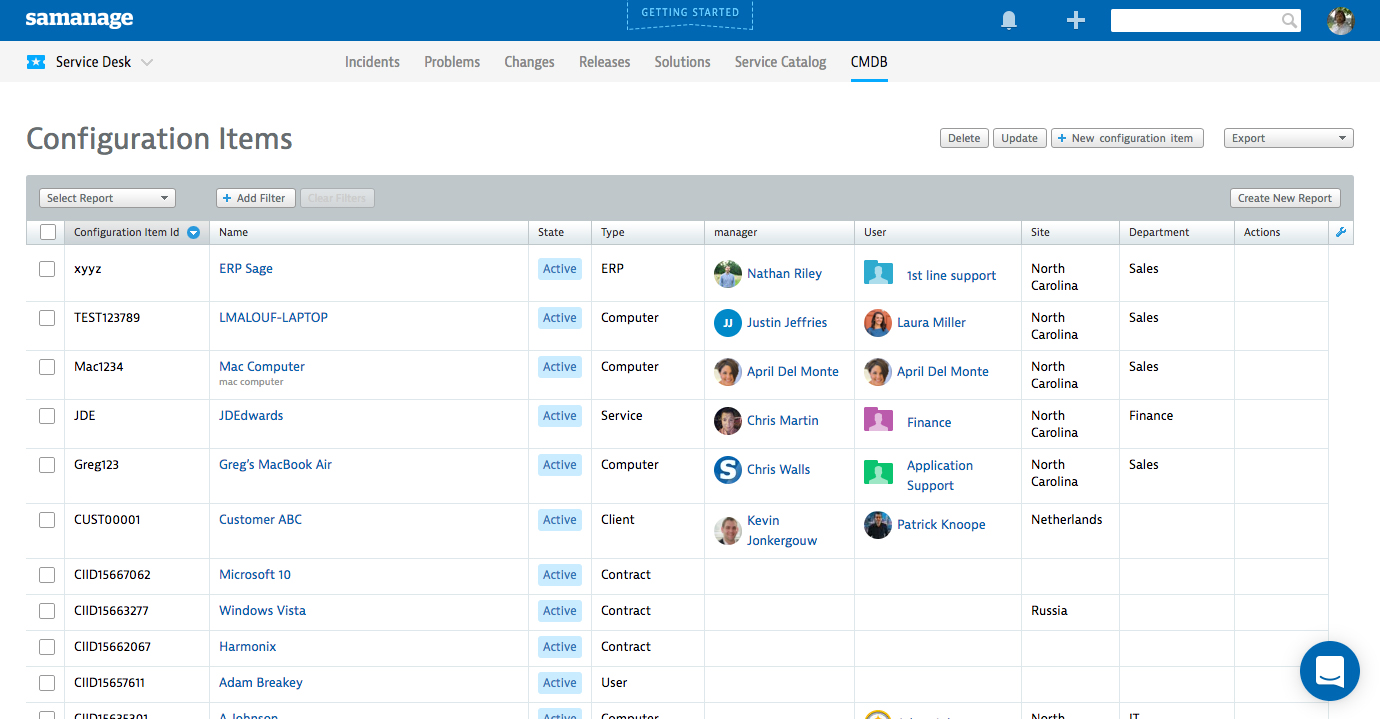This screenshot has width=1380, height=719.
Task: Open the profile avatar menu
Action: tap(1341, 20)
